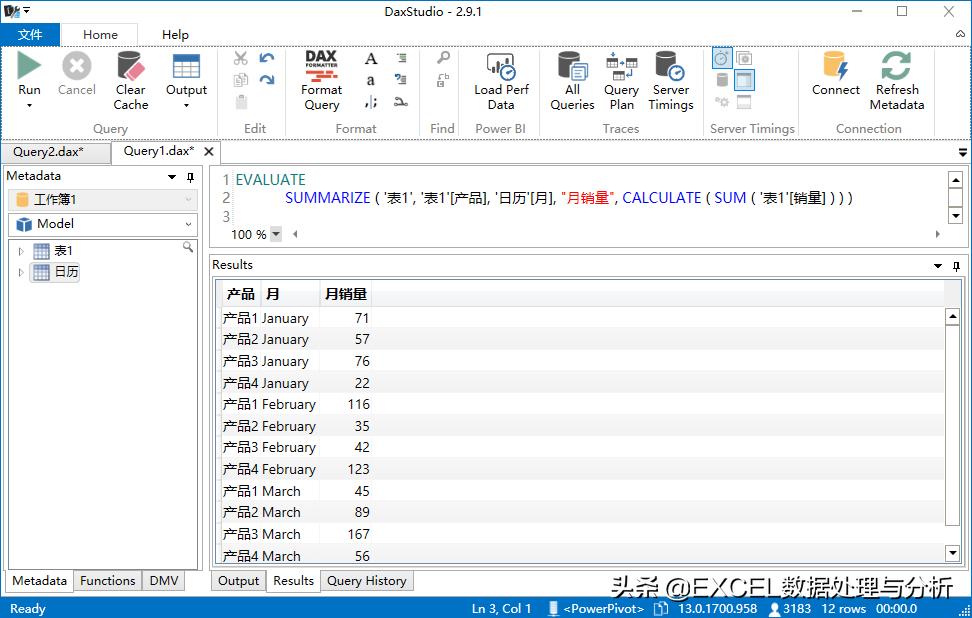Toggle the gears option in Server Timings
The height and width of the screenshot is (618, 972).
[x=722, y=102]
